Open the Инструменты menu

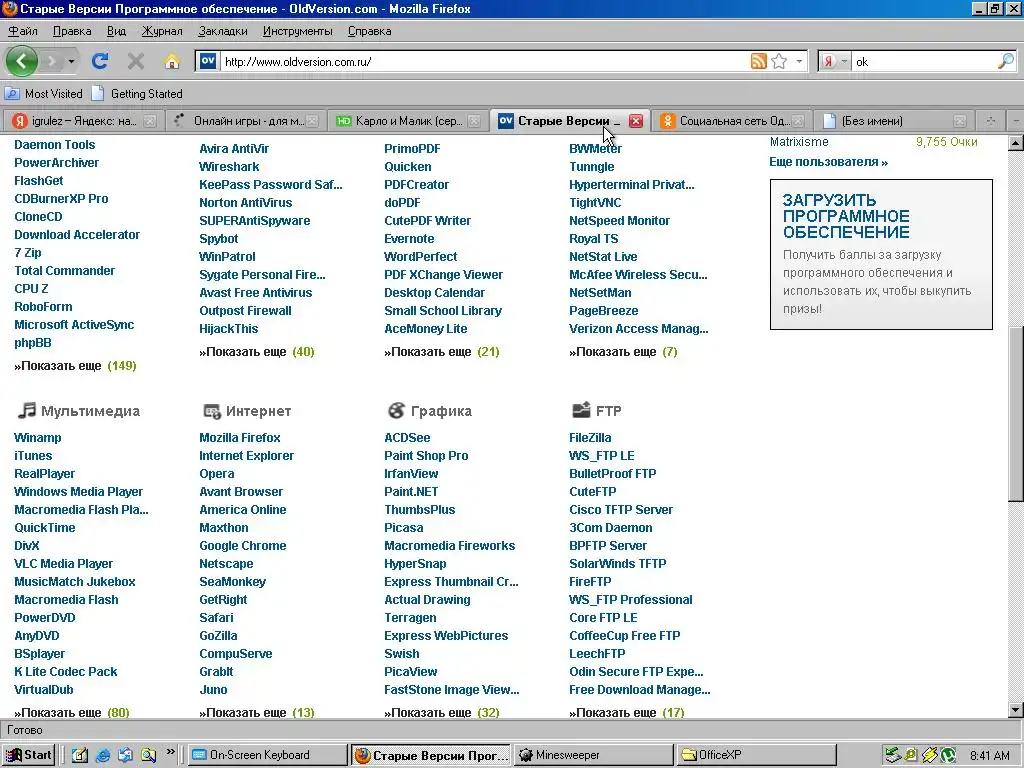297,31
